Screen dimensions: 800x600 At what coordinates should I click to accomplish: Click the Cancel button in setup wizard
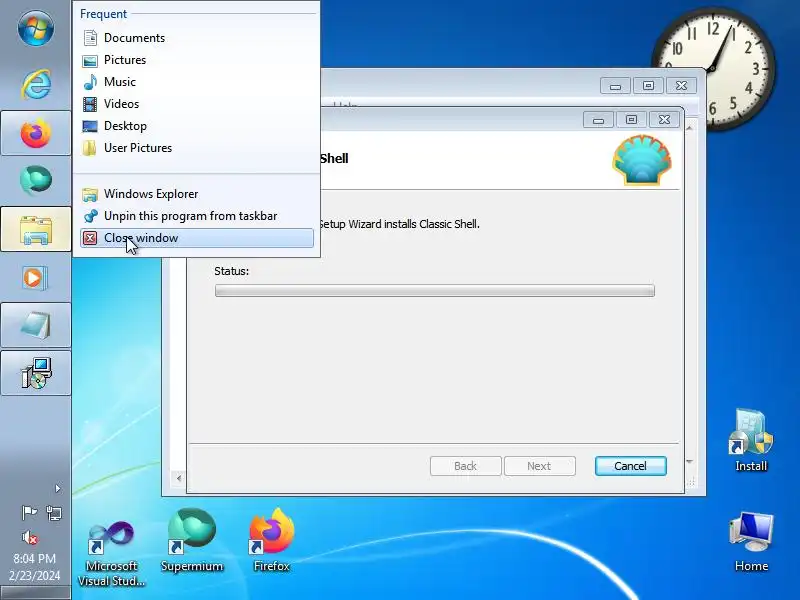[631, 466]
